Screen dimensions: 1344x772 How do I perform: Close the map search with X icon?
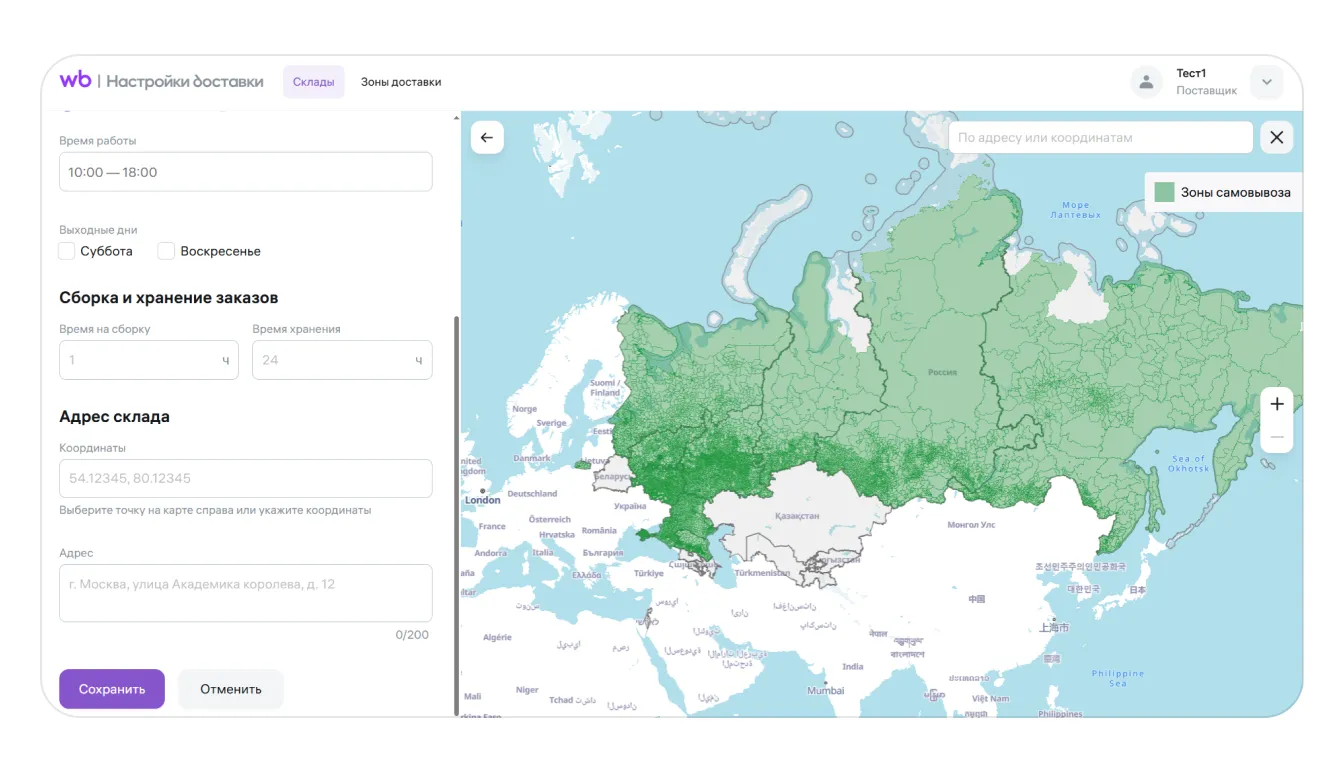pos(1276,138)
